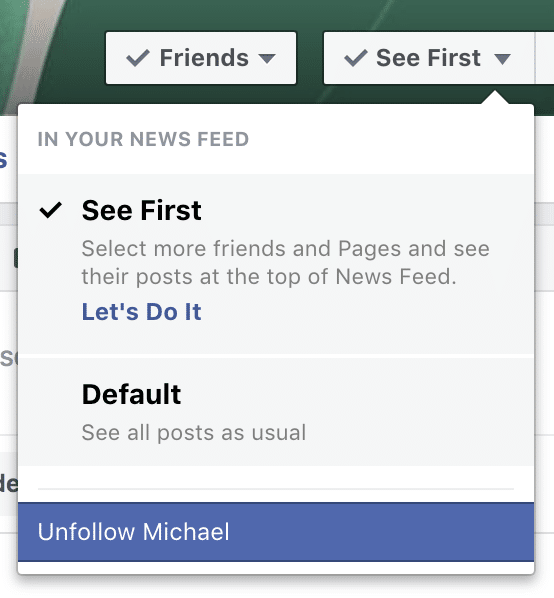Screen dimensions: 554x598
Task: Click the Default option heading text
Action: click(x=132, y=394)
